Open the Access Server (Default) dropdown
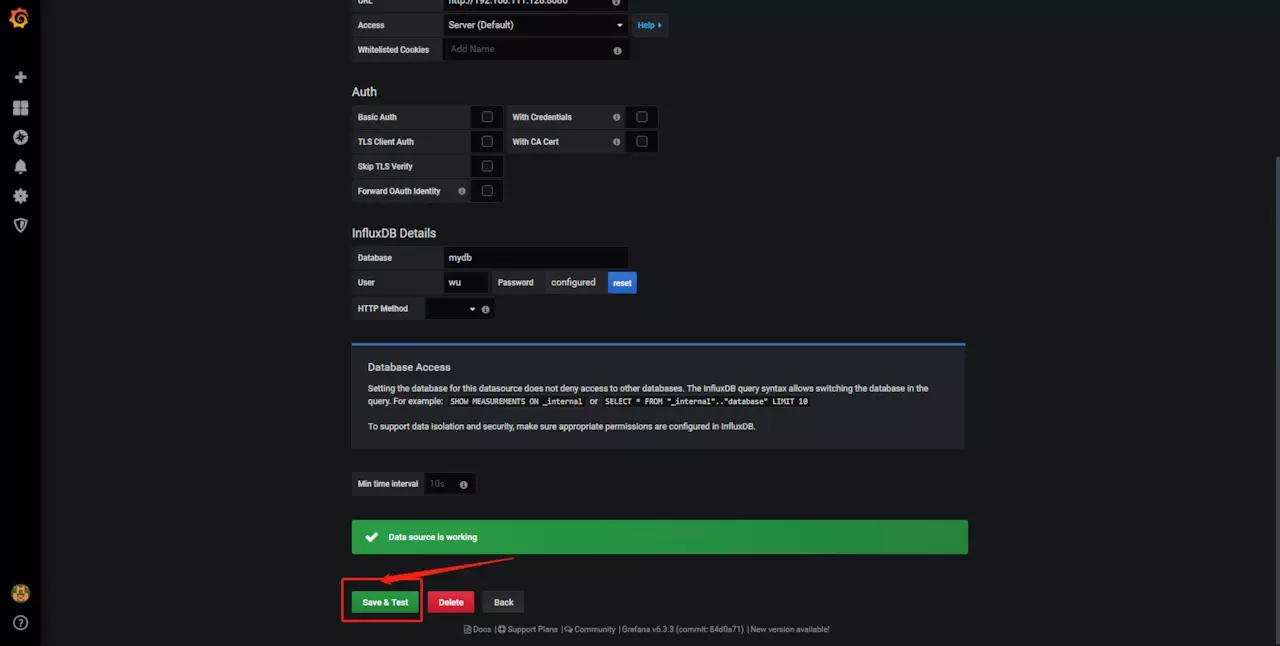This screenshot has width=1280, height=646. (x=536, y=25)
